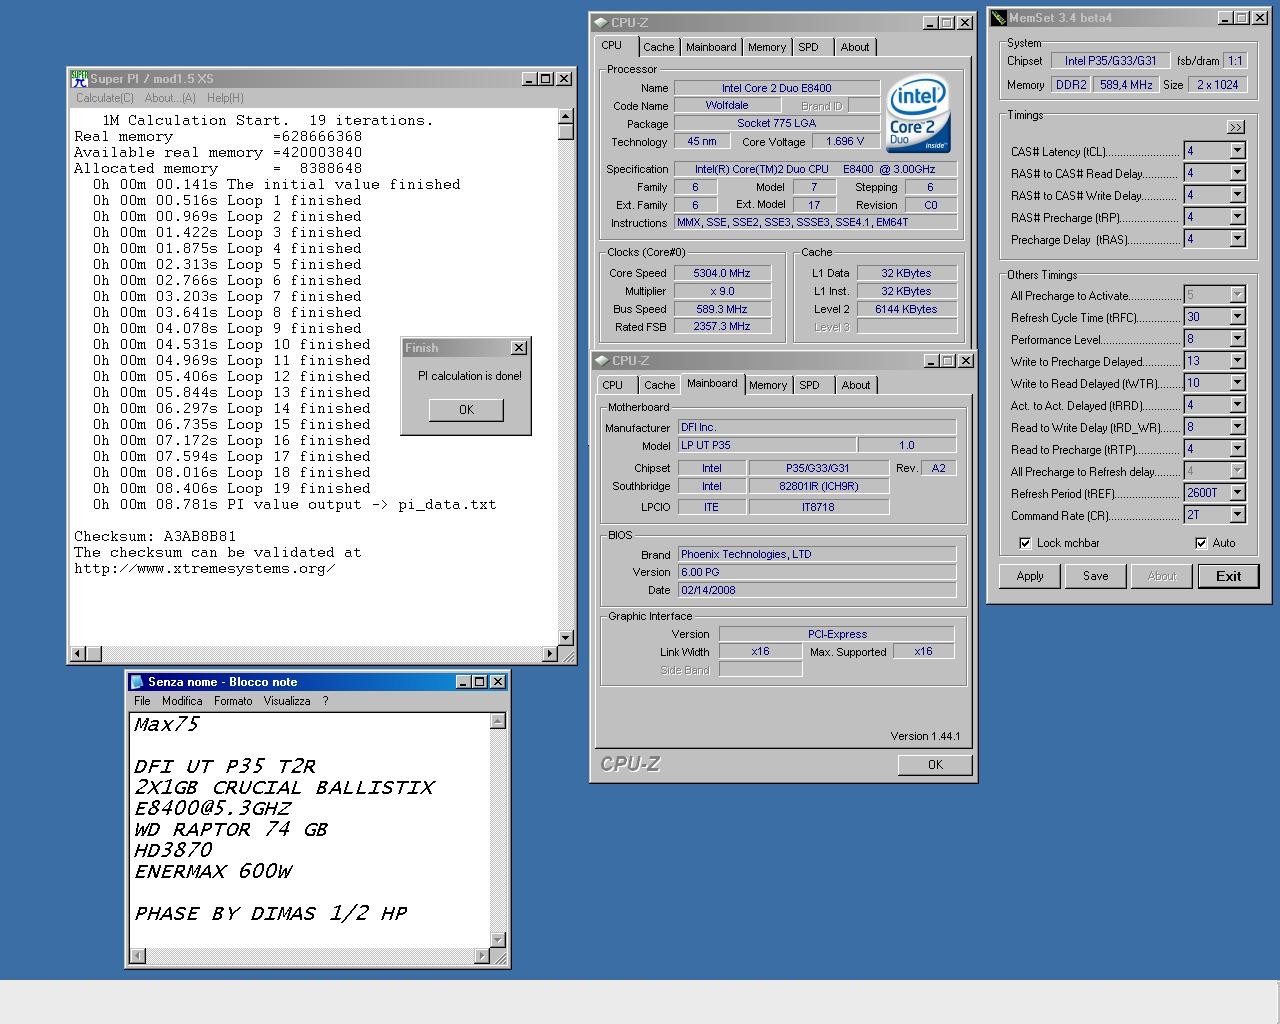Maximize the Super PI window
The width and height of the screenshot is (1280, 1024).
point(546,78)
